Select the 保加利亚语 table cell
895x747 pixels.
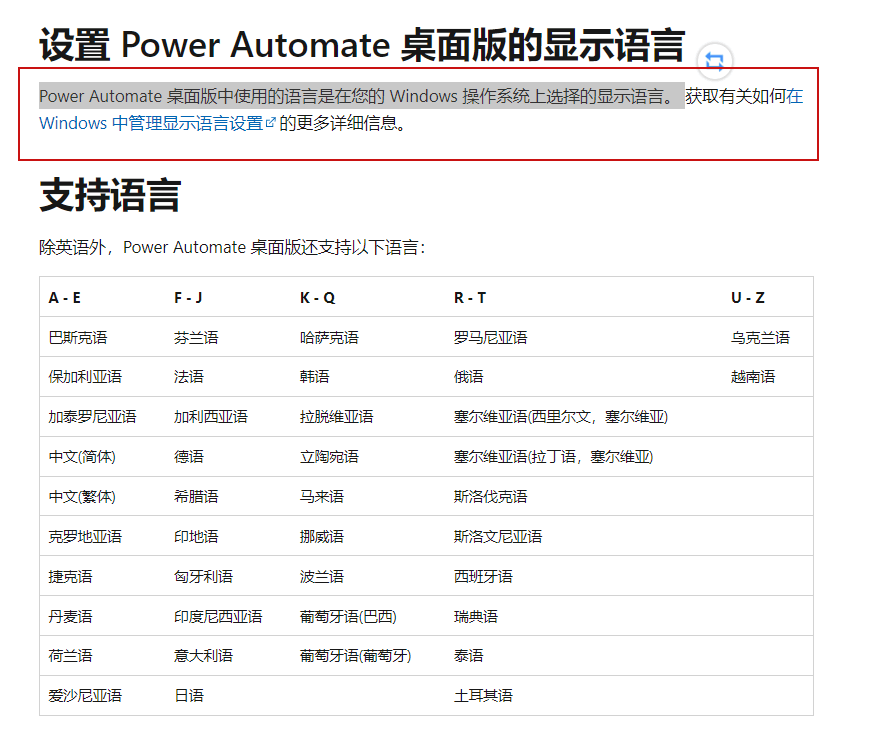tap(85, 377)
